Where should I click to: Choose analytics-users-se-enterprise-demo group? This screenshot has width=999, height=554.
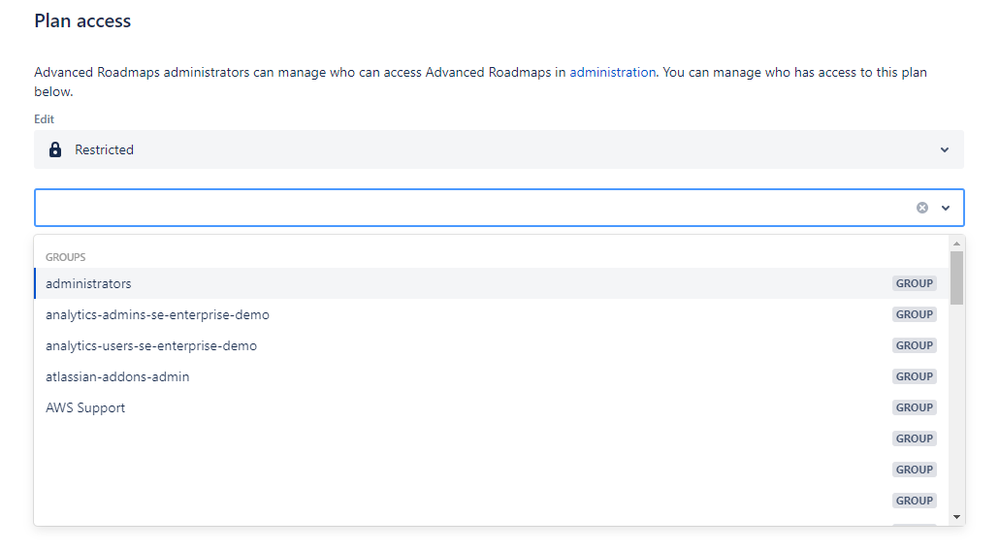(x=491, y=346)
